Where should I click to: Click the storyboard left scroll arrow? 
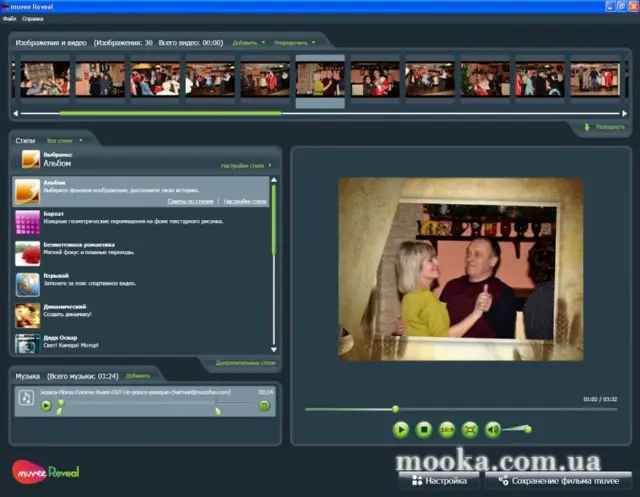tap(16, 113)
